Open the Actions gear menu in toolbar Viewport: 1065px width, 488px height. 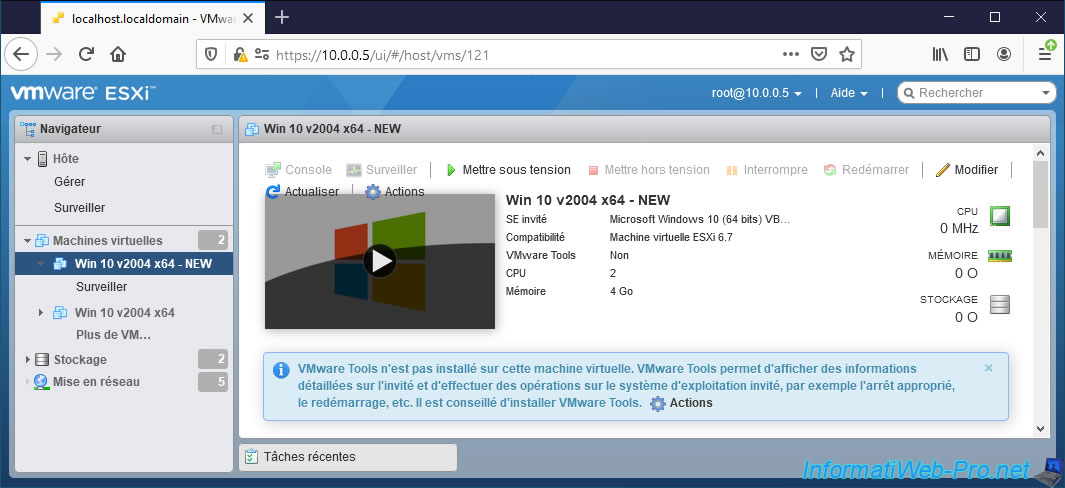tap(395, 192)
